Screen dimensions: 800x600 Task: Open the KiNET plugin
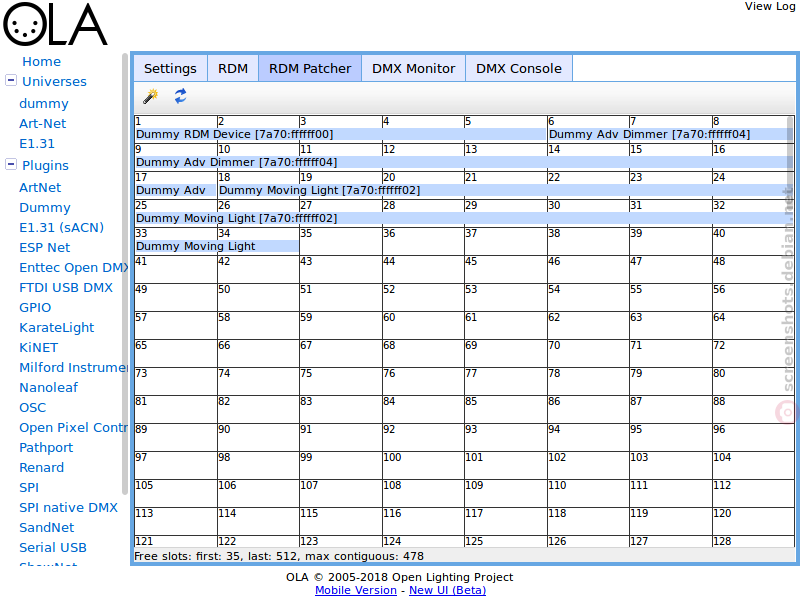(39, 347)
